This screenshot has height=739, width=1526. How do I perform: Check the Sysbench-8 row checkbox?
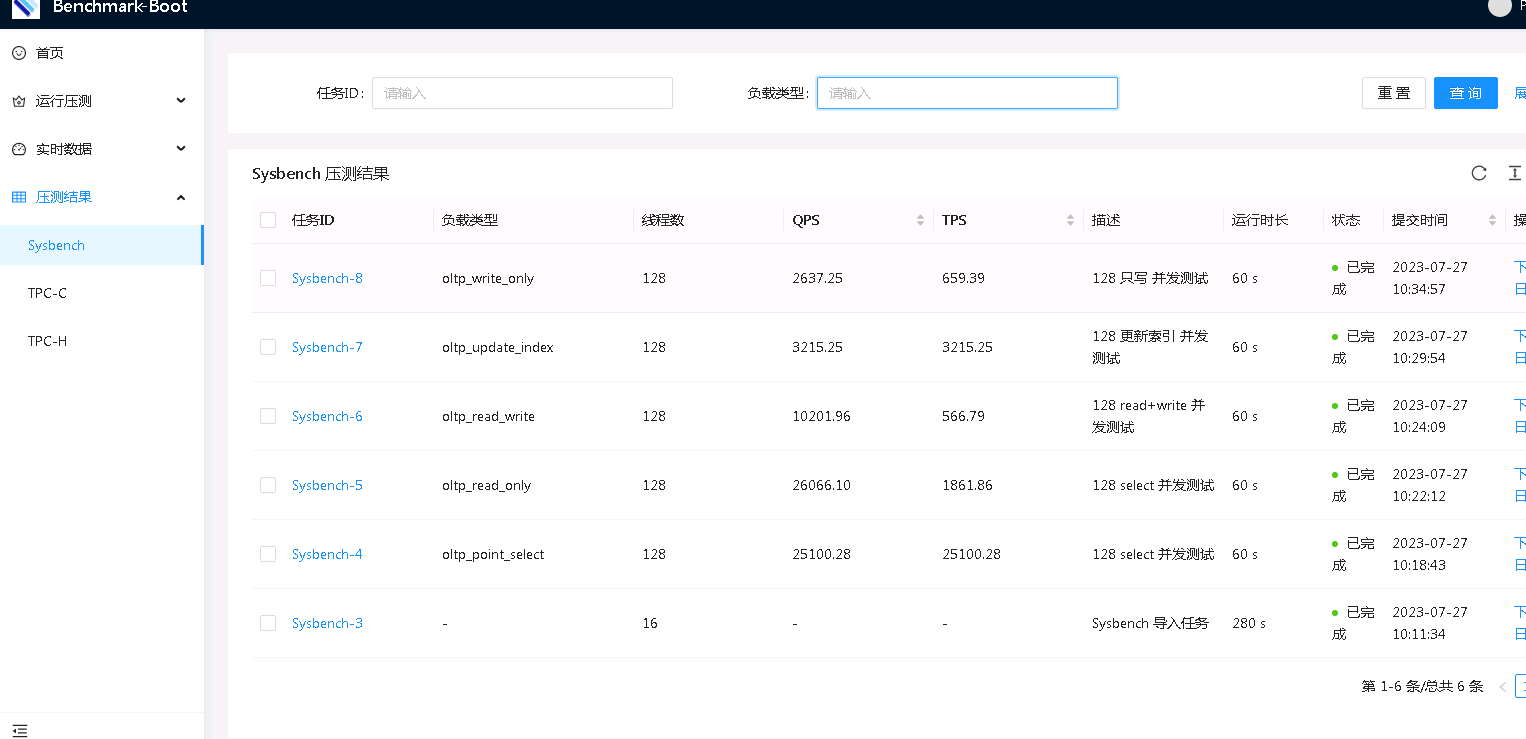(268, 278)
